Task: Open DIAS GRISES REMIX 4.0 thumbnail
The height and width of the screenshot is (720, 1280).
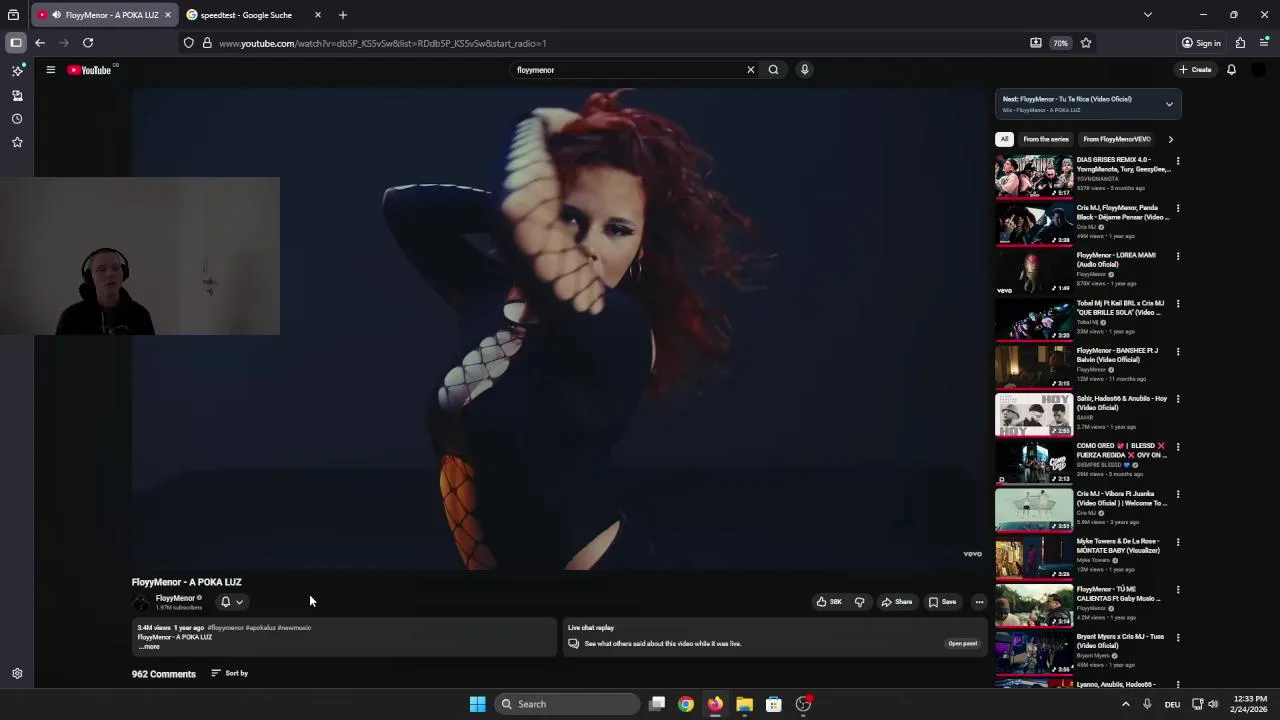Action: coord(1034,177)
